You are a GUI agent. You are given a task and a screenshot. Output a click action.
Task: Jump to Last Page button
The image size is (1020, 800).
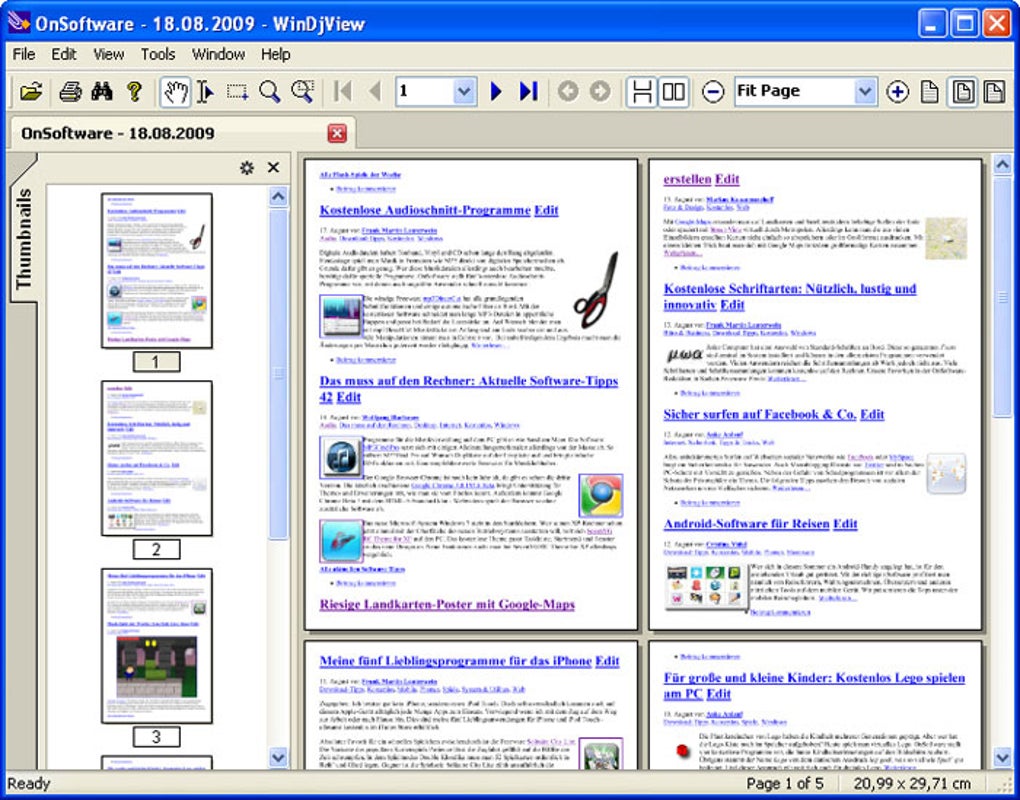(x=528, y=92)
